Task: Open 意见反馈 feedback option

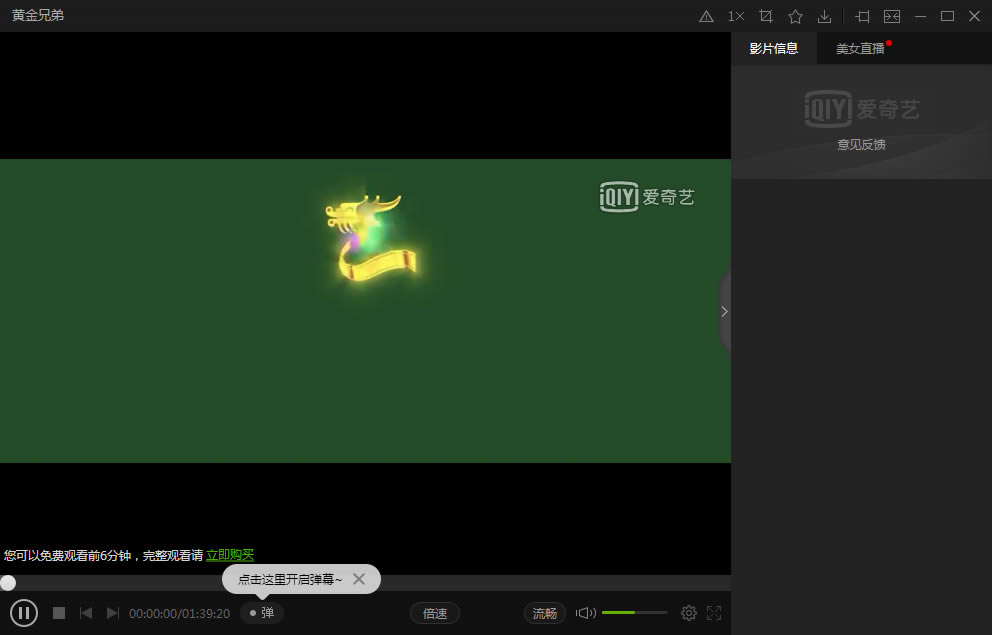Action: tap(861, 144)
